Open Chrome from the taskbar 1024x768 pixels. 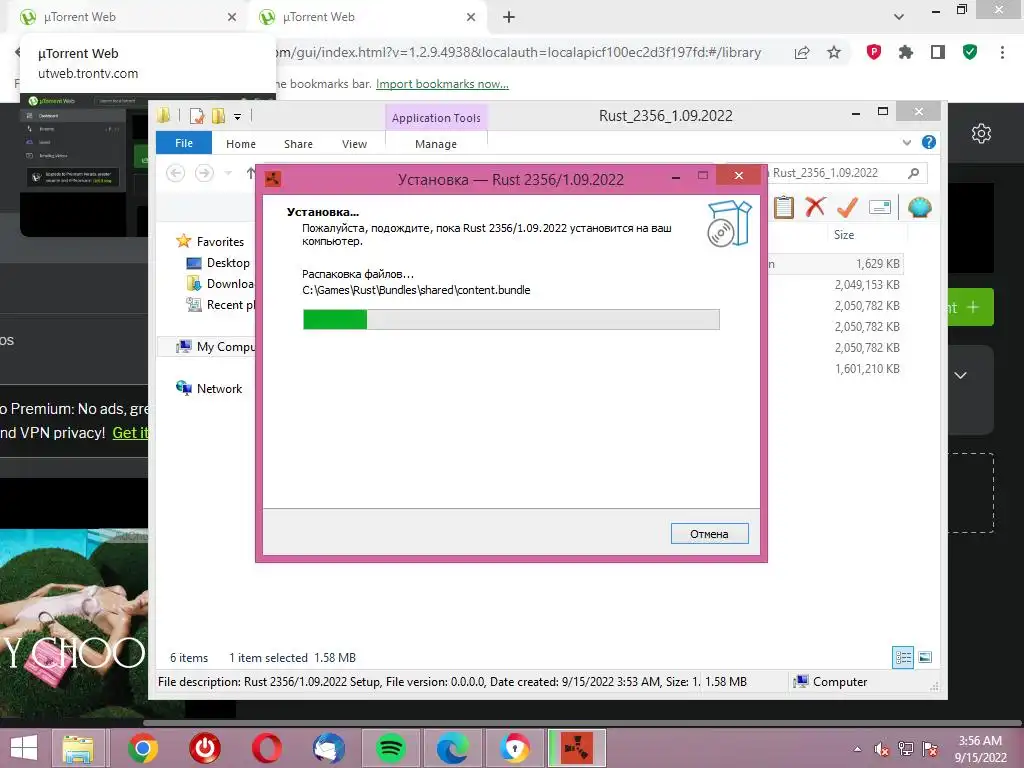click(x=142, y=748)
